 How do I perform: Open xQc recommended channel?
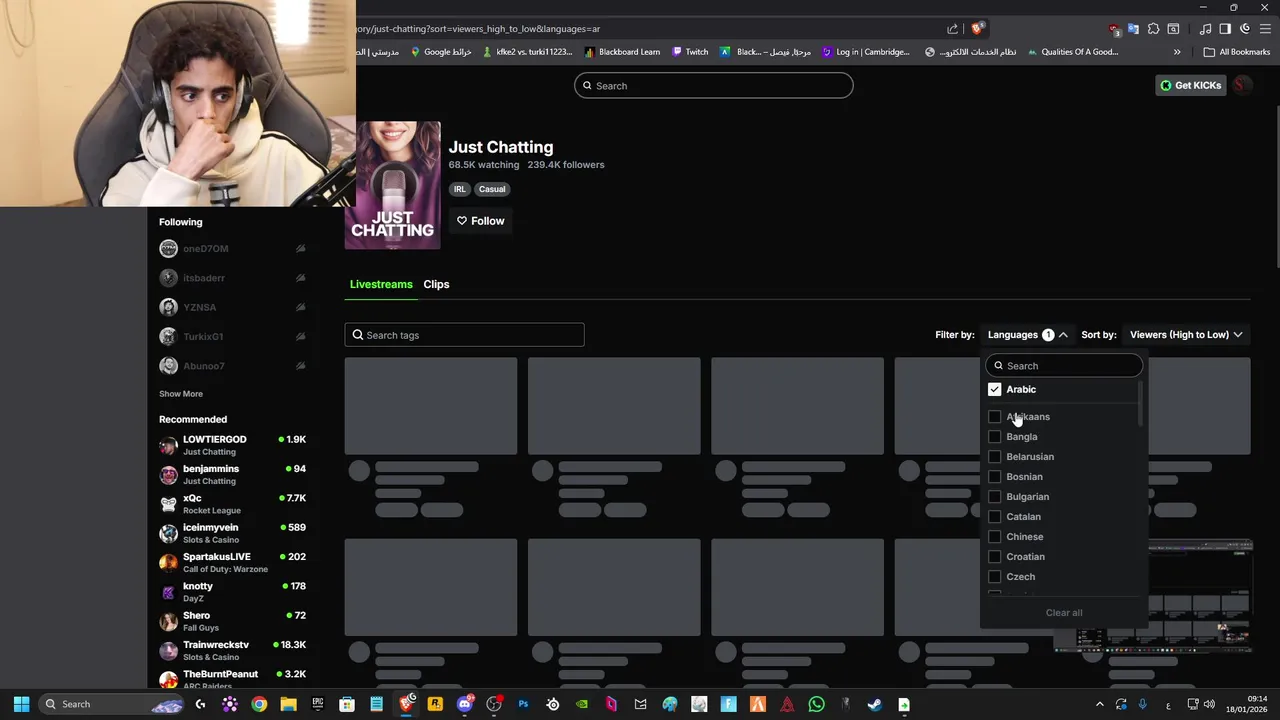point(232,504)
